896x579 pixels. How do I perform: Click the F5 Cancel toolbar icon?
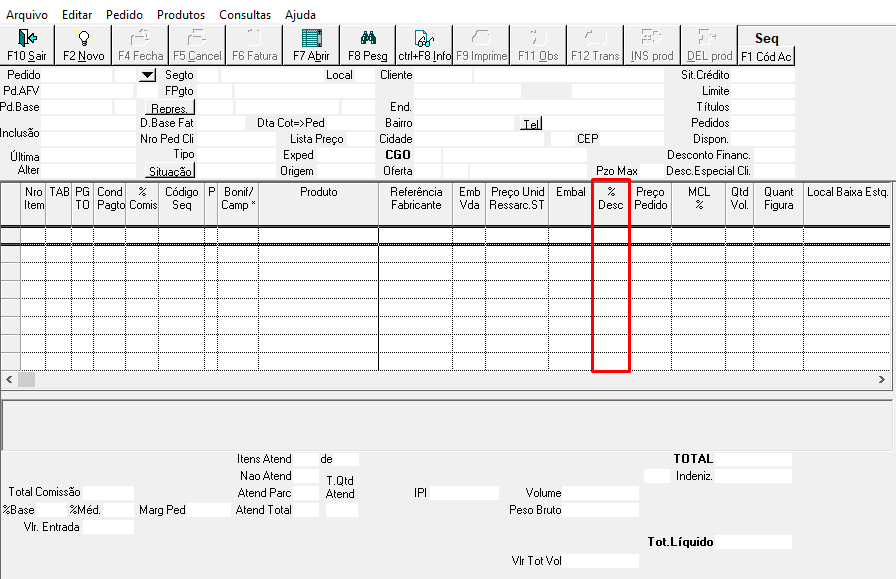pos(197,45)
